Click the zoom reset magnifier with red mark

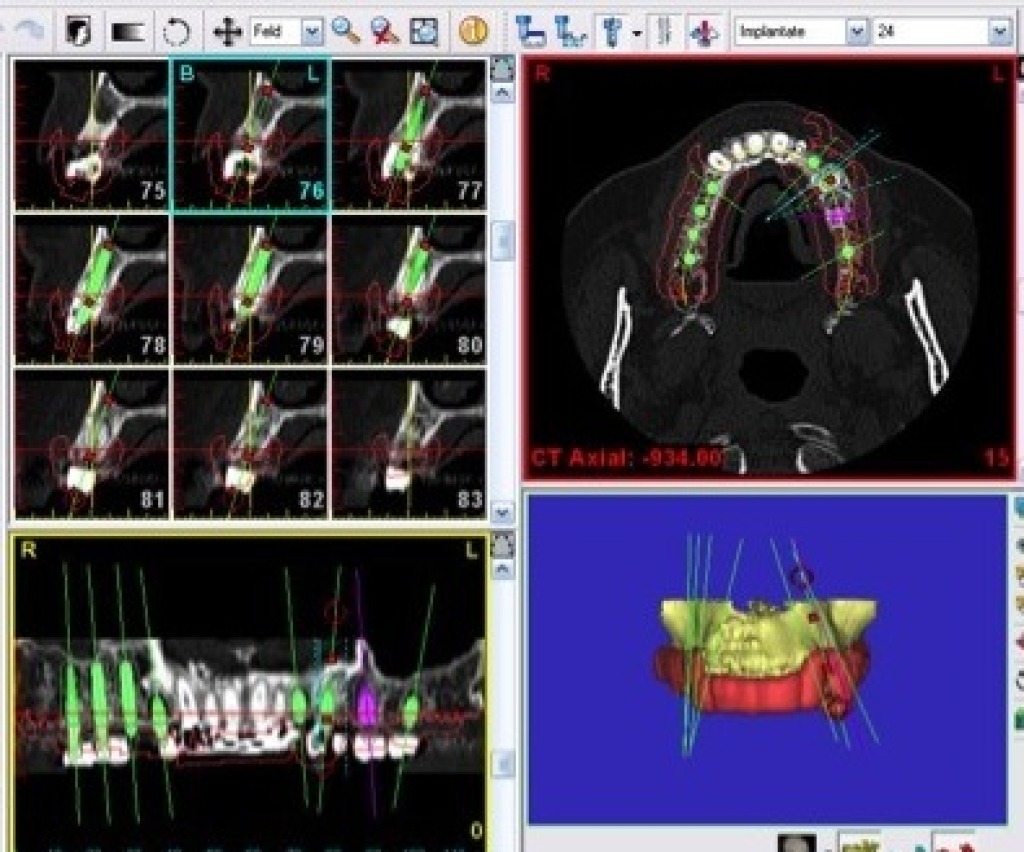(385, 31)
